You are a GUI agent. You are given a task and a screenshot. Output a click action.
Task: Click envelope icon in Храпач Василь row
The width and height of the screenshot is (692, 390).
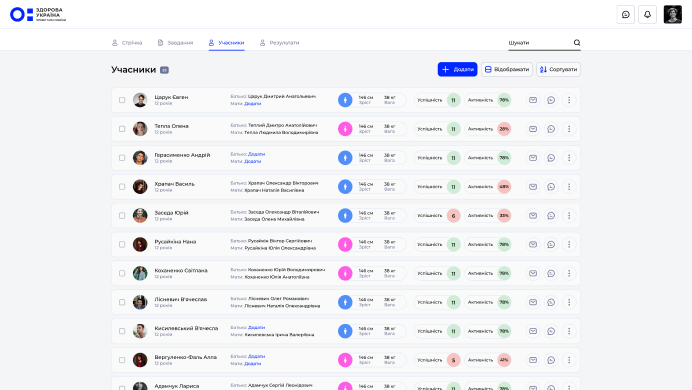pyautogui.click(x=533, y=187)
